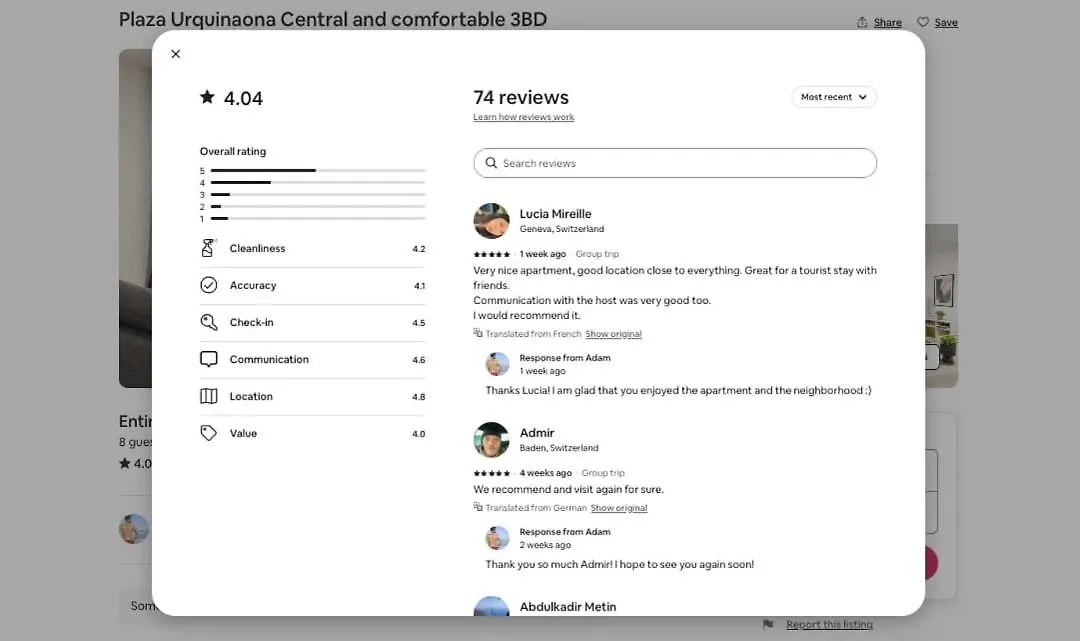Open Learn how reviews work link
1080x641 pixels.
(x=523, y=117)
